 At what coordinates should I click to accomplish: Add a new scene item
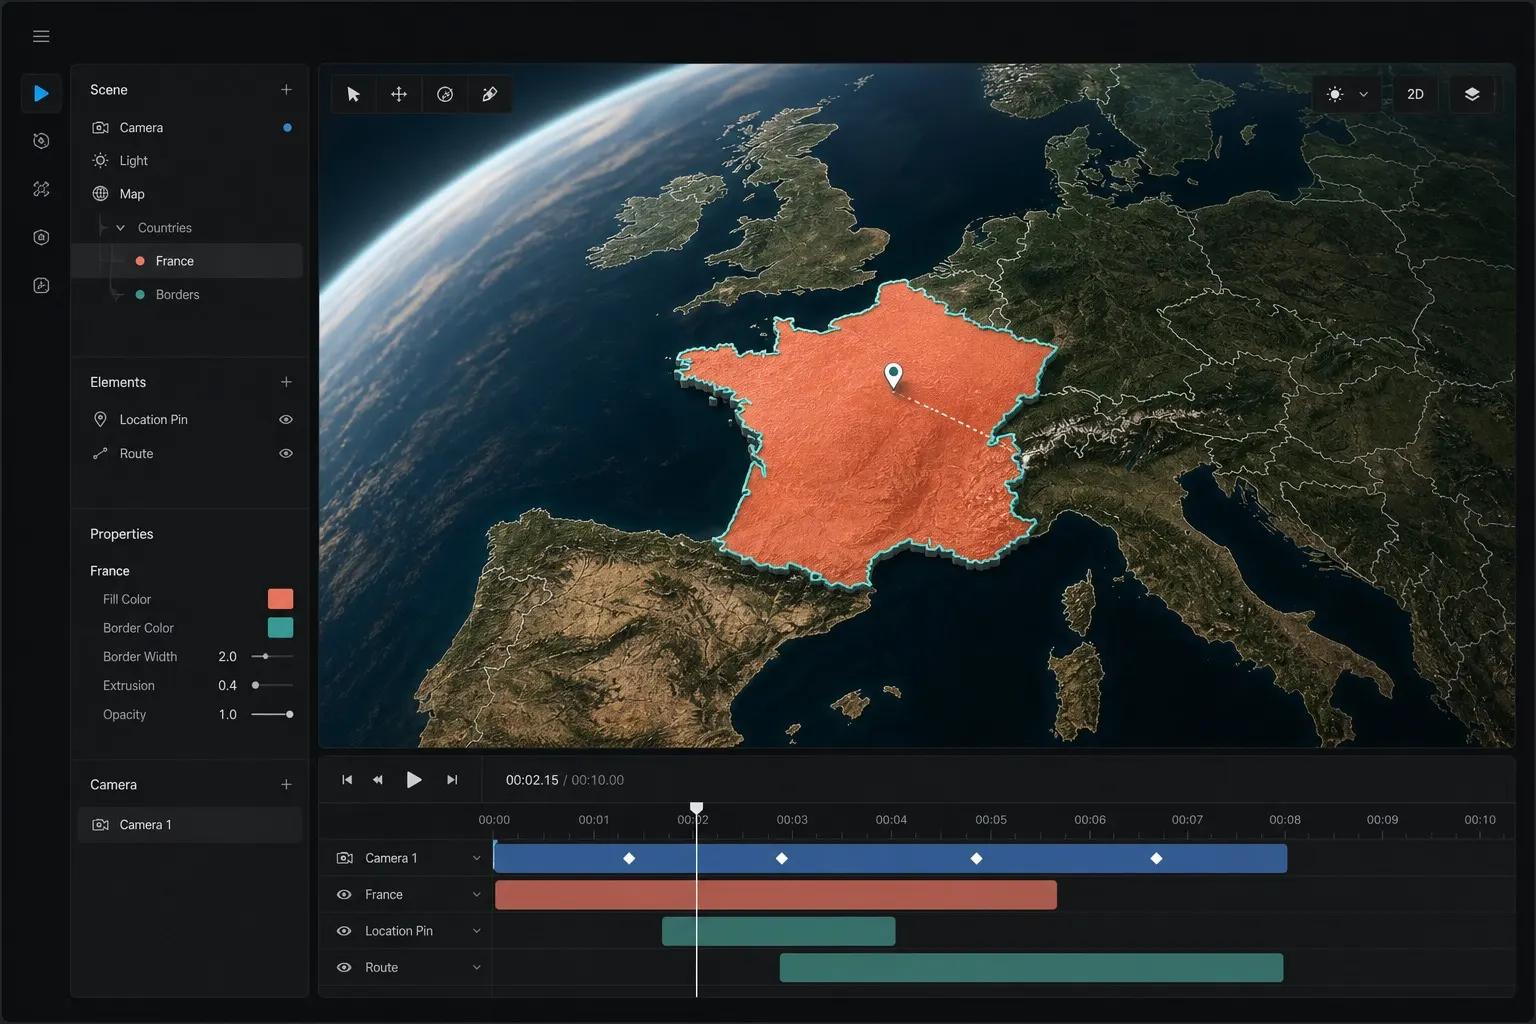click(x=286, y=89)
